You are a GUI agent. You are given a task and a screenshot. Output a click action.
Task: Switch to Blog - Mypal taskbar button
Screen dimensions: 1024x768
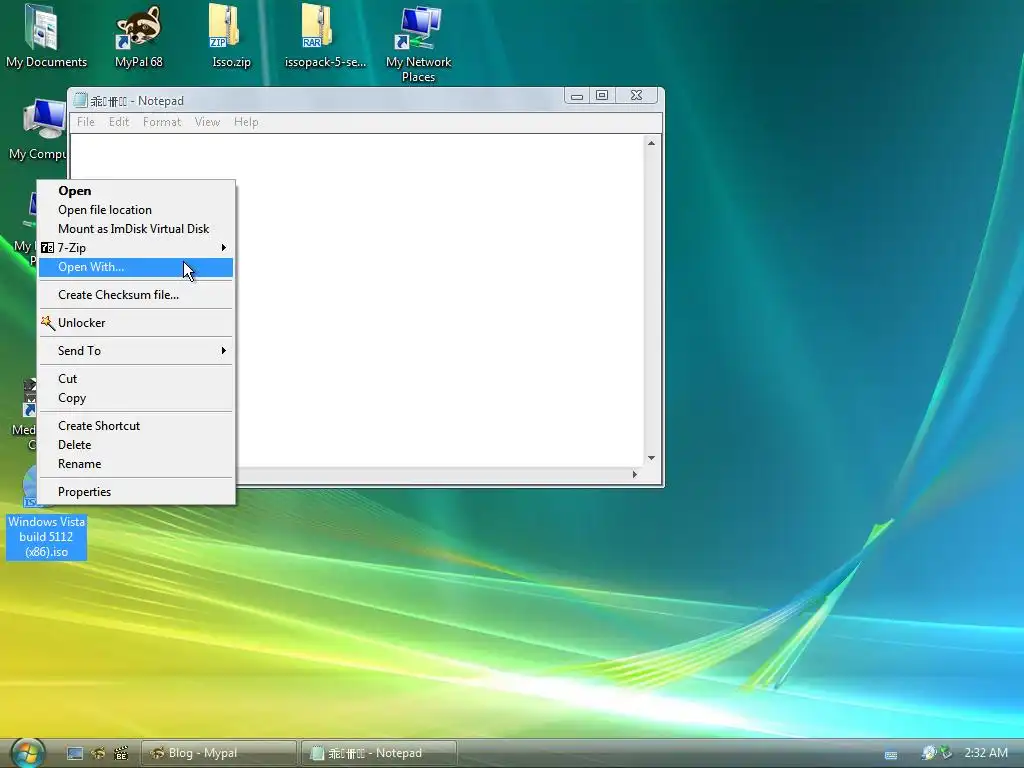tap(219, 753)
